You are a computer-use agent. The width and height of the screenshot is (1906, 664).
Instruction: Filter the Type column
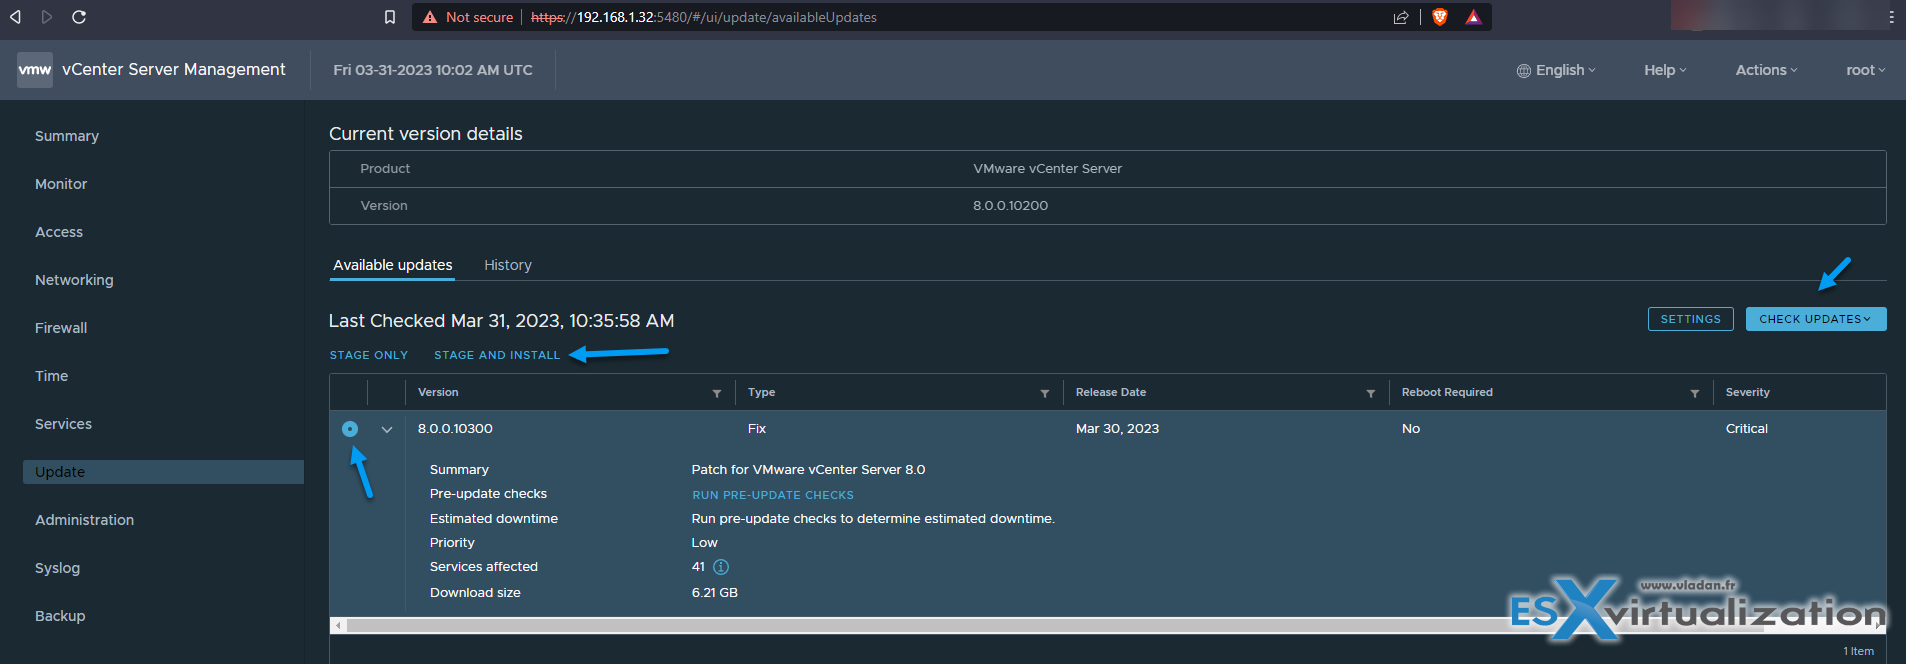1045,393
